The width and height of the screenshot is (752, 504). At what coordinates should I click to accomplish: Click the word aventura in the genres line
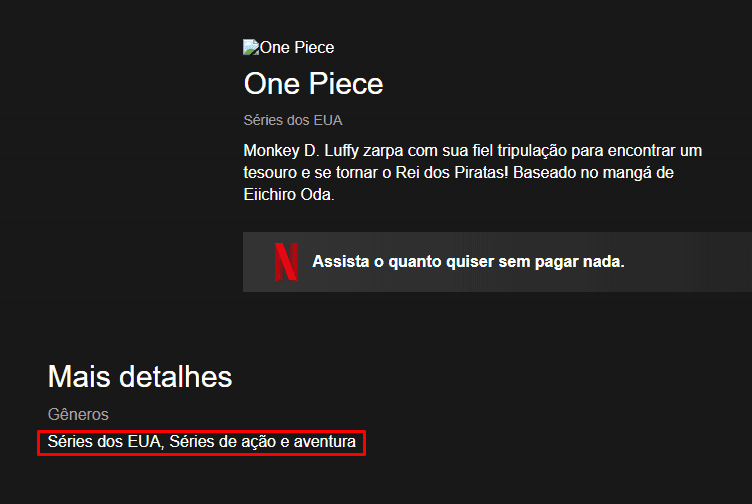[325, 441]
